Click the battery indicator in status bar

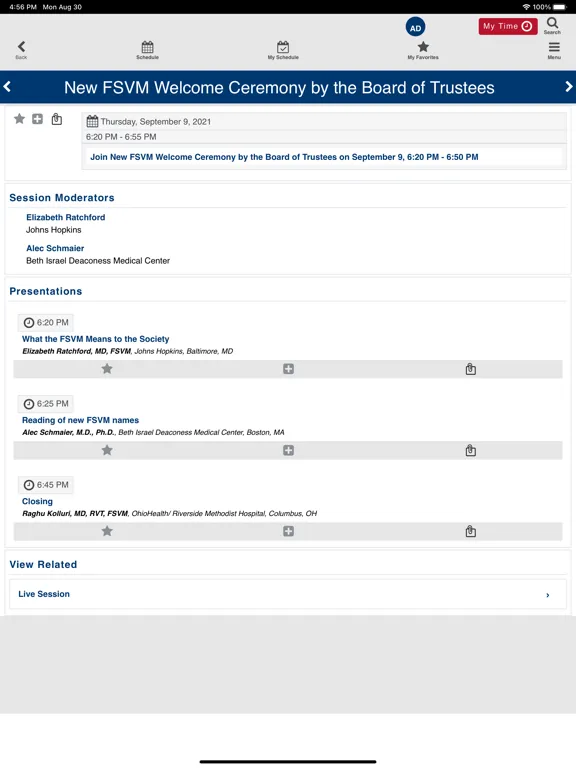560,7
